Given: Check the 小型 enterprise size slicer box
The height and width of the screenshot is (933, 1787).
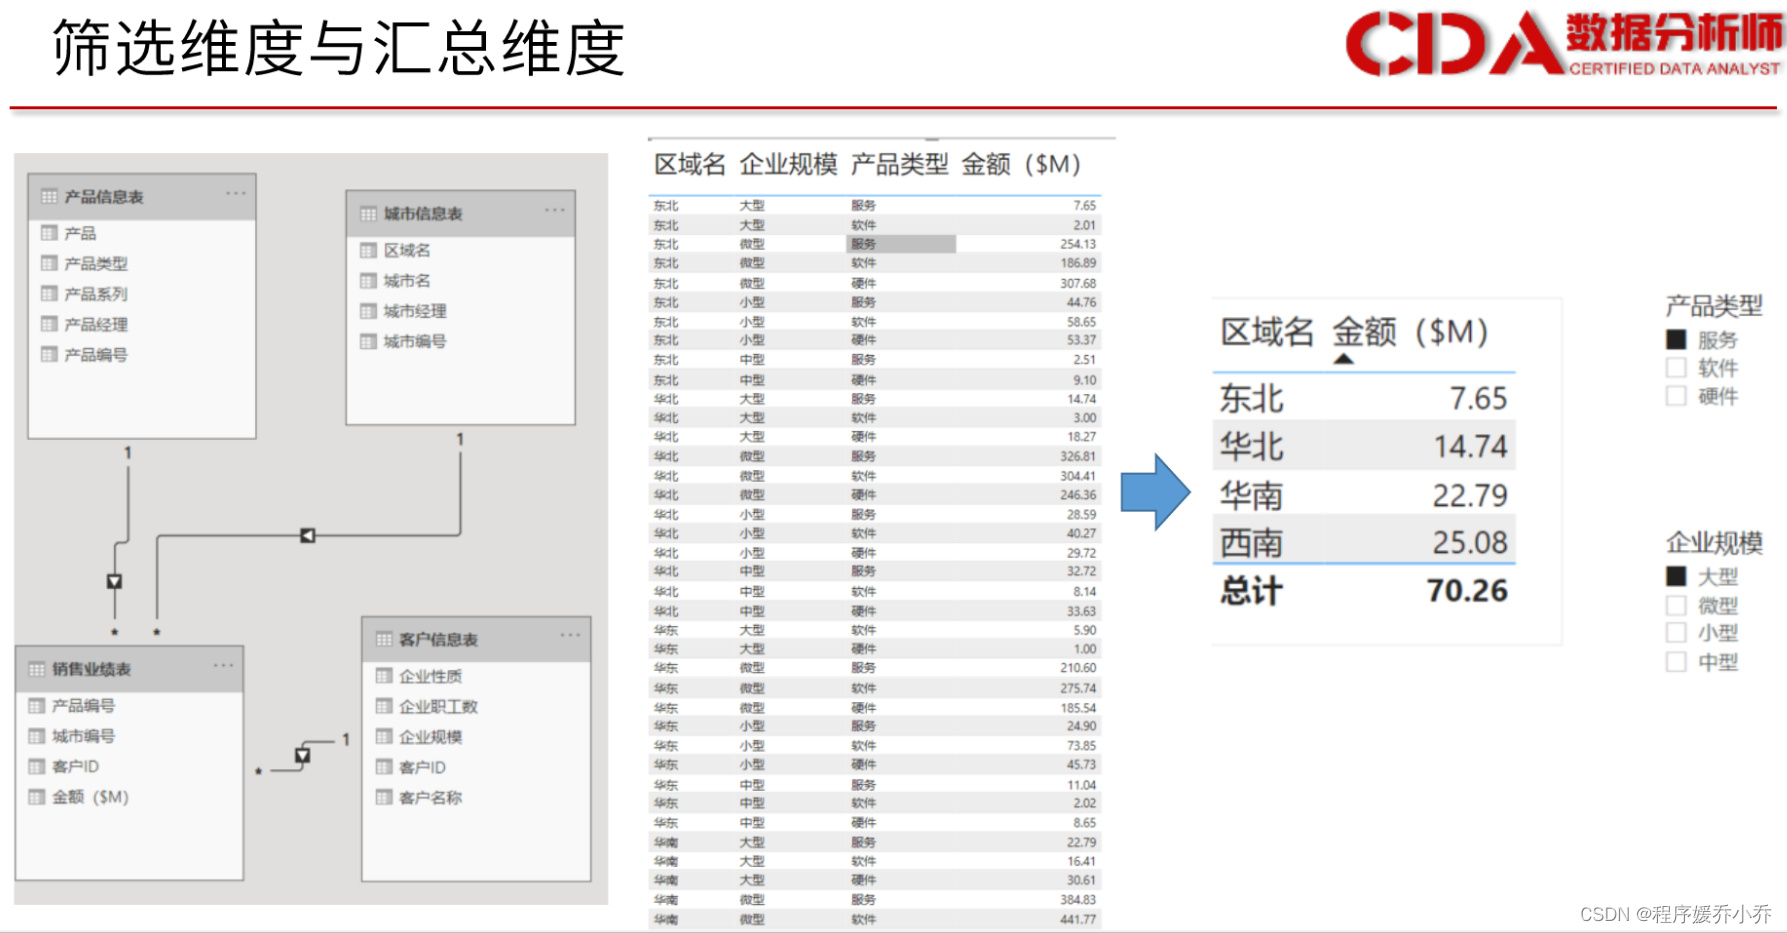Looking at the screenshot, I should point(1676,632).
